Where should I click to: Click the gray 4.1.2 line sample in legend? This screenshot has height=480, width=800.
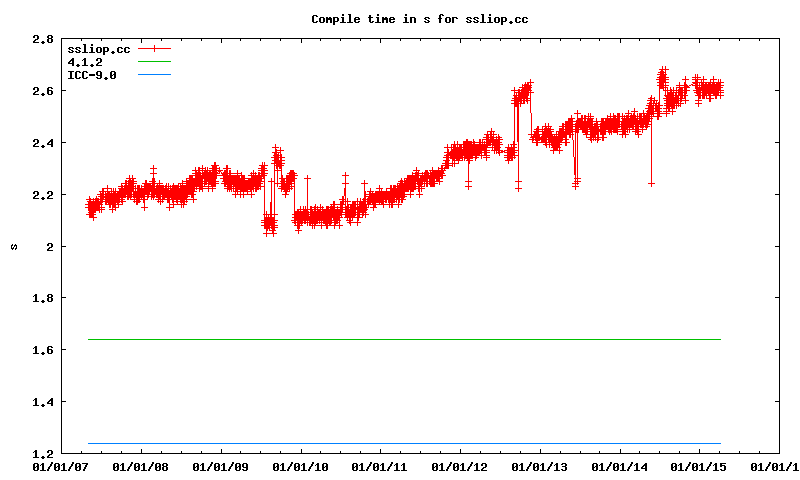pyautogui.click(x=155, y=62)
